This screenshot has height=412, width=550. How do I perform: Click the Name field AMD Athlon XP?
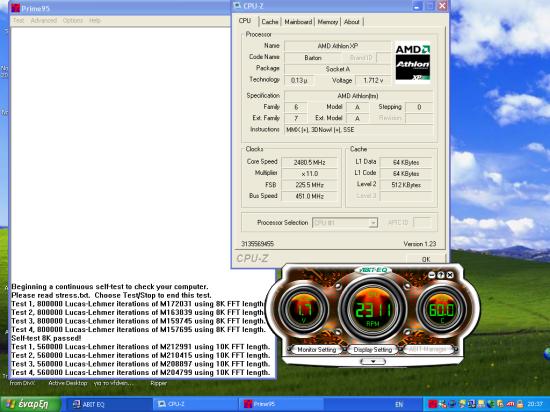point(337,46)
